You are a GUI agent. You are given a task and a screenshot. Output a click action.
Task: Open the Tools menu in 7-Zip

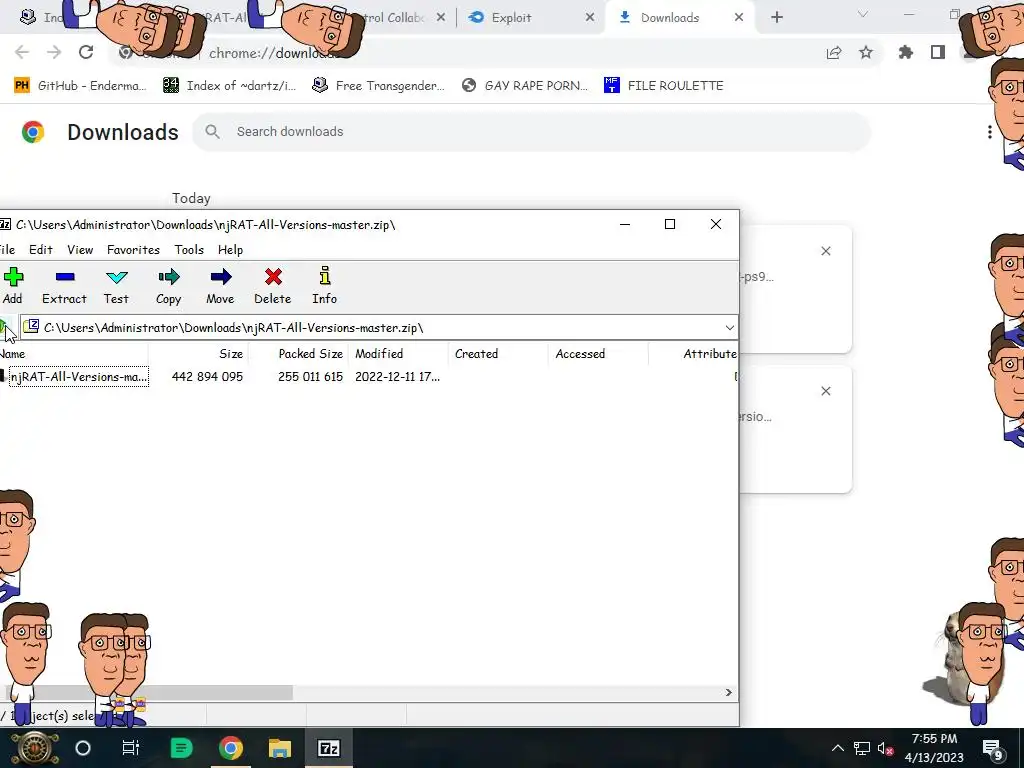[x=189, y=249]
